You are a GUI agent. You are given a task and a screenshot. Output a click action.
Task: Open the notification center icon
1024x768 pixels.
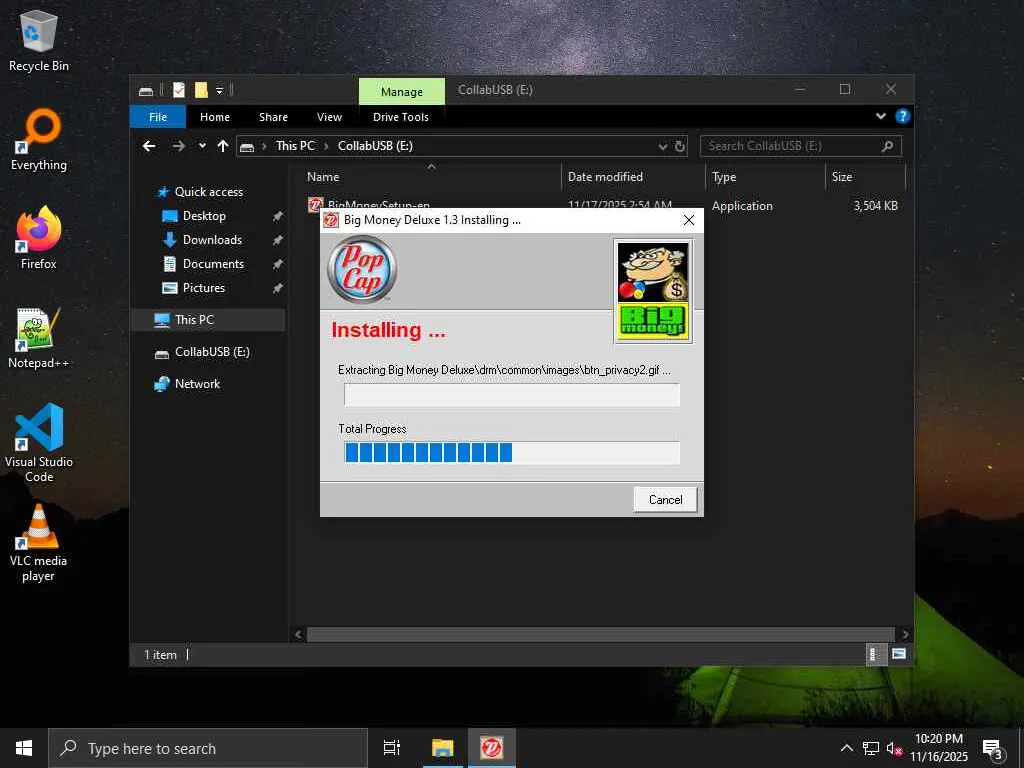click(x=993, y=749)
